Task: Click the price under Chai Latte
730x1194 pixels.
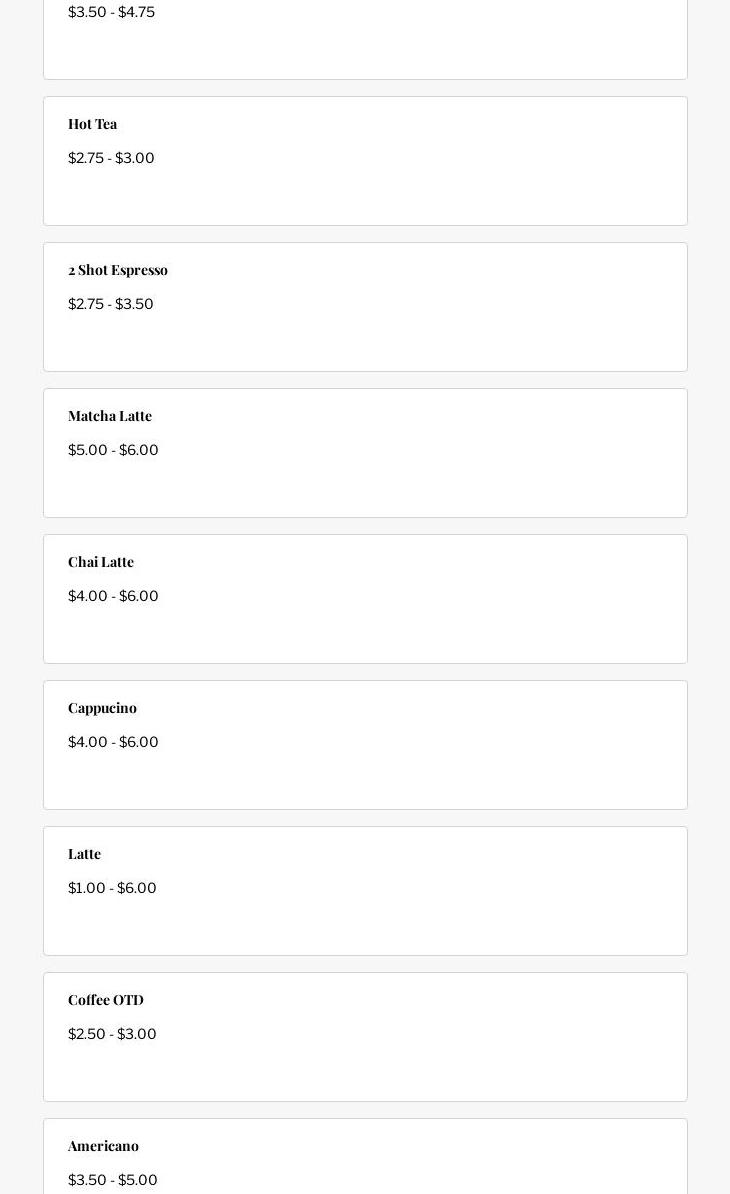Action: click(113, 596)
